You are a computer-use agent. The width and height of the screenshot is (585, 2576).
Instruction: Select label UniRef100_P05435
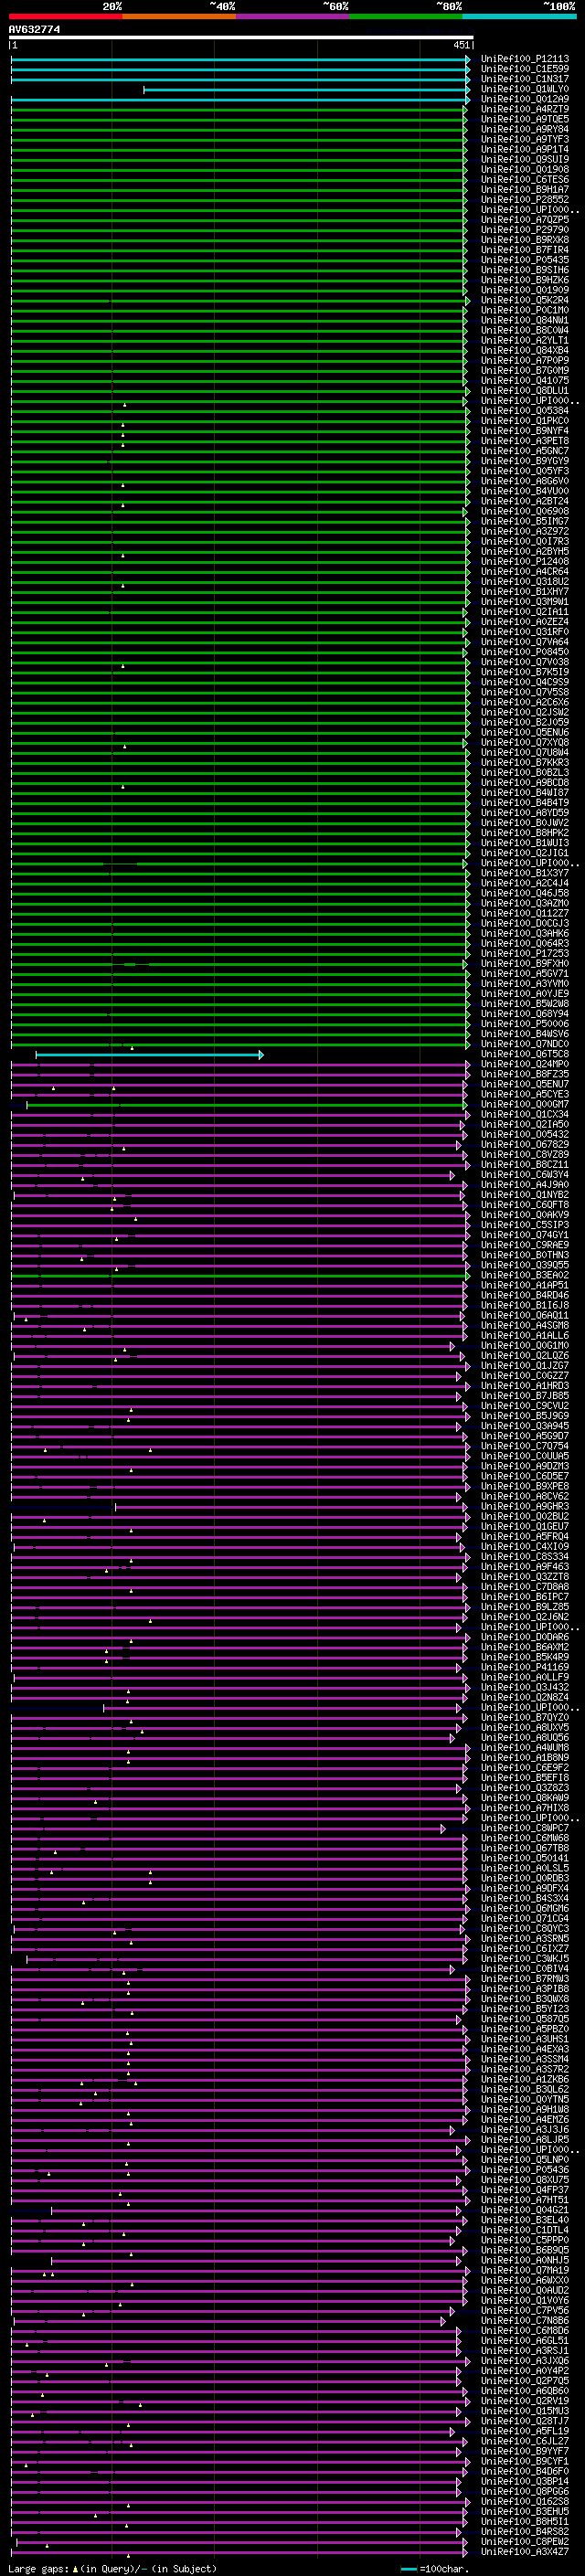click(525, 260)
